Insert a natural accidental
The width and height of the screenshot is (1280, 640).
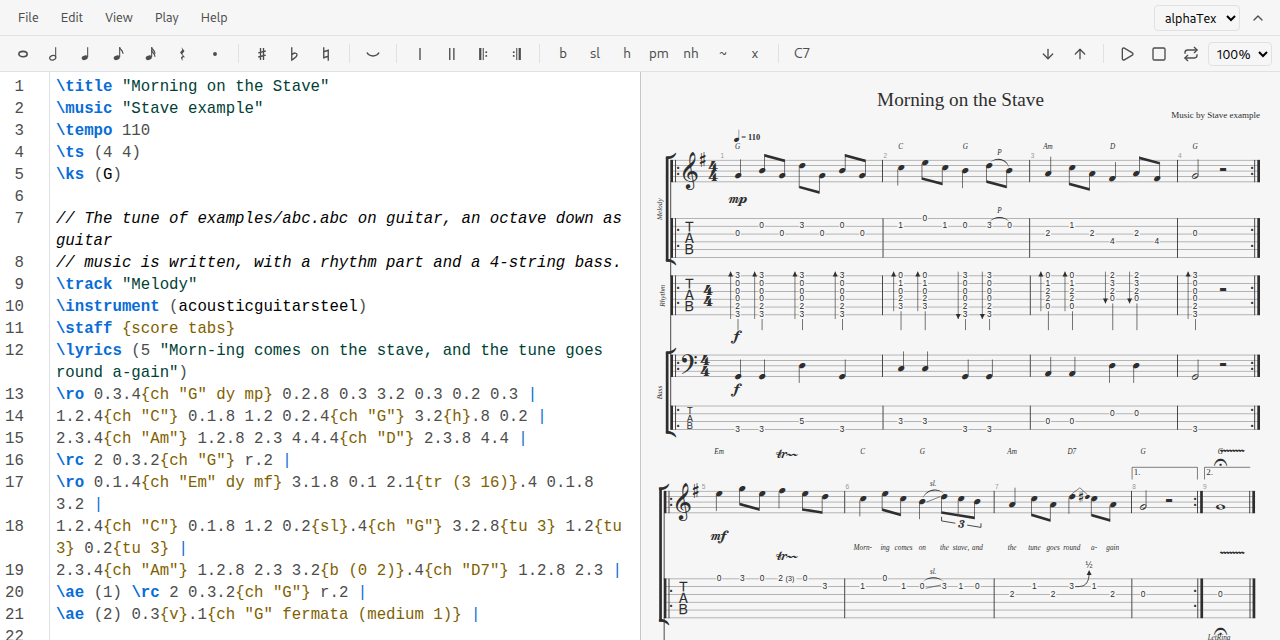326,54
